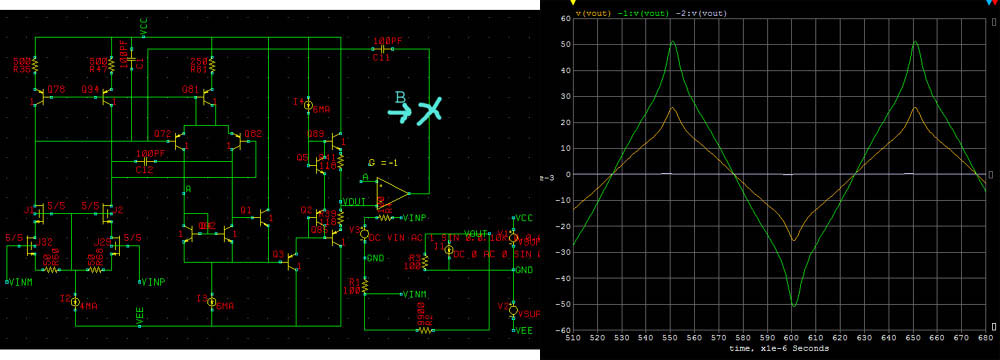Select resistor R47 symbol
Image resolution: width=1000 pixels, height=360 pixels.
(112, 64)
